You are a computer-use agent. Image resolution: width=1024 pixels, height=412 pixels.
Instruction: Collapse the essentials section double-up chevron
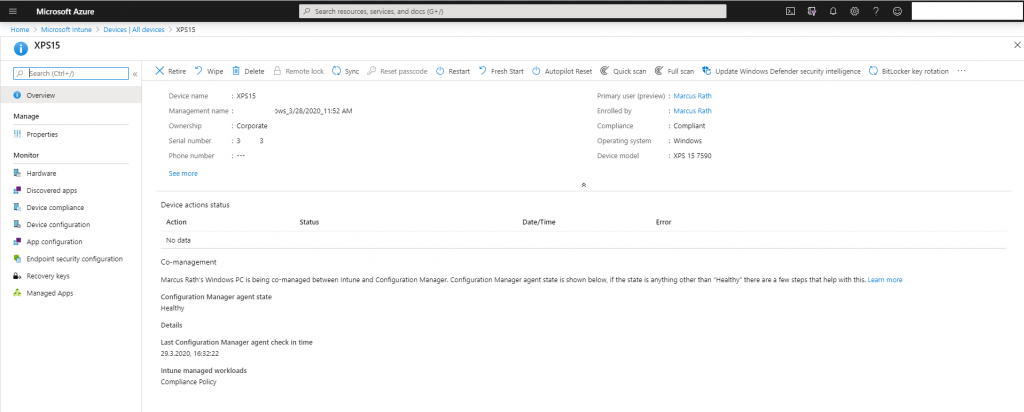pyautogui.click(x=583, y=185)
